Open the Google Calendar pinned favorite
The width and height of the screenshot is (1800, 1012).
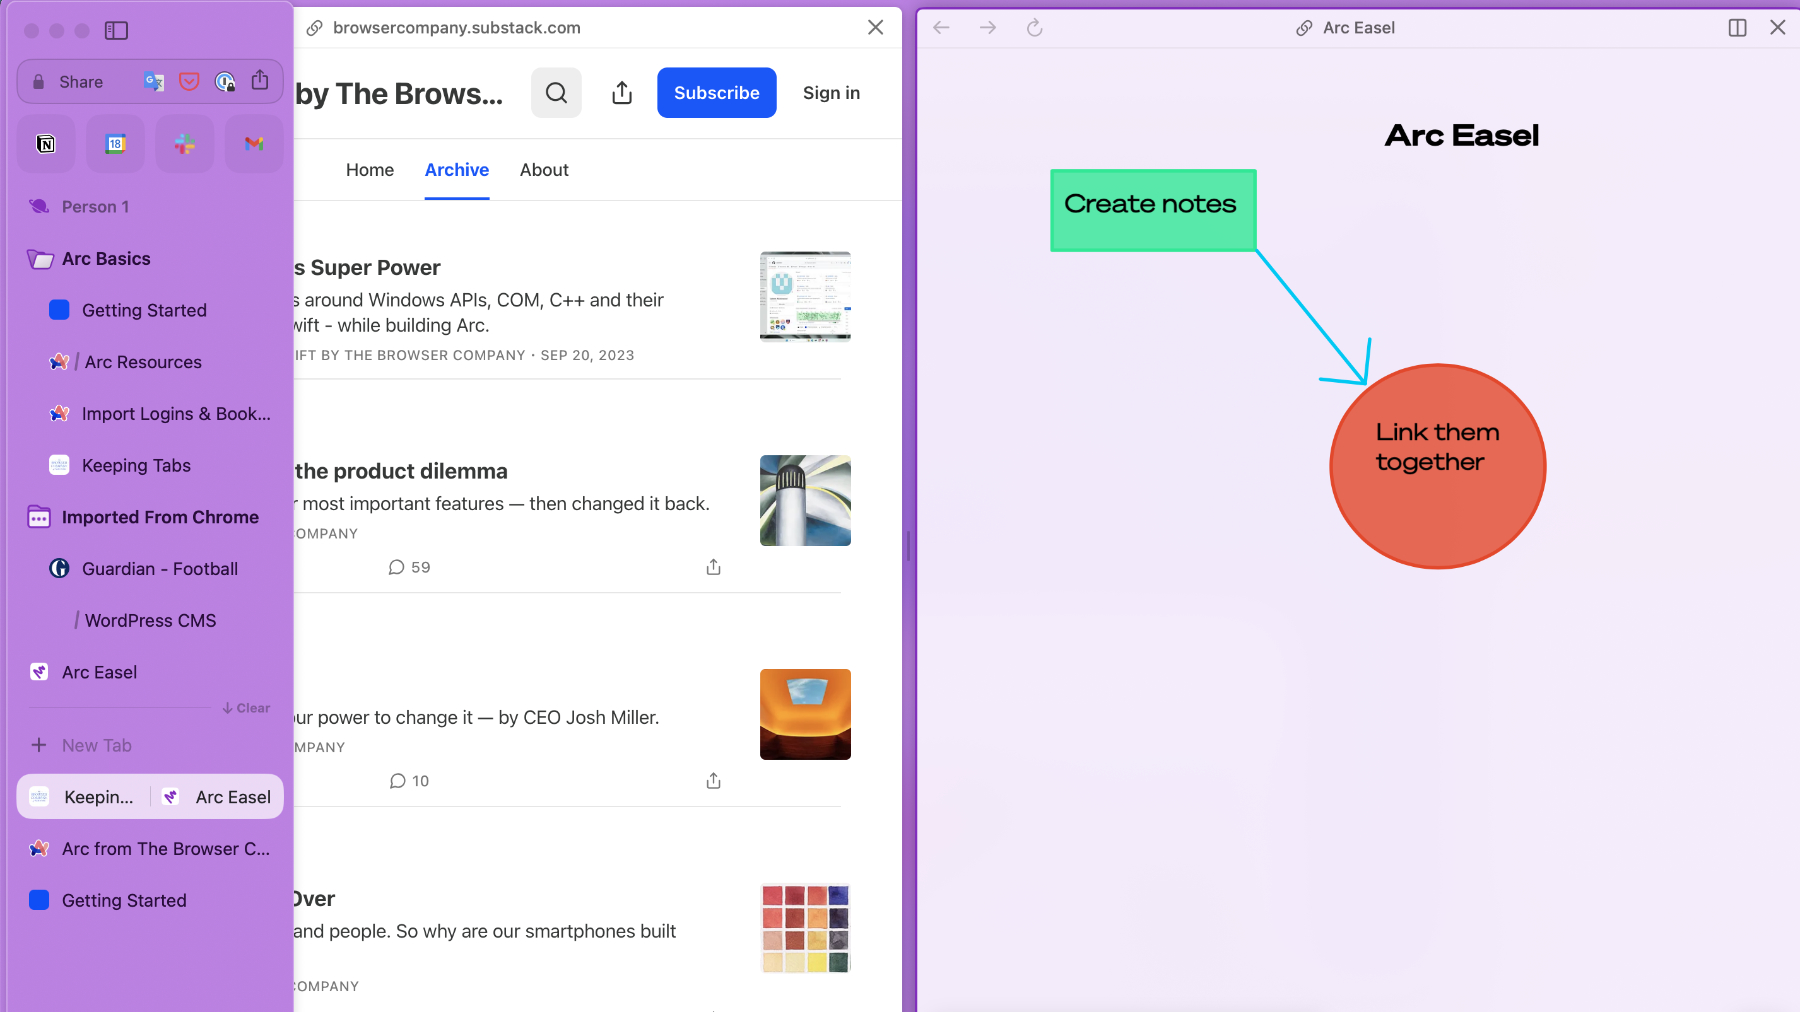115,144
